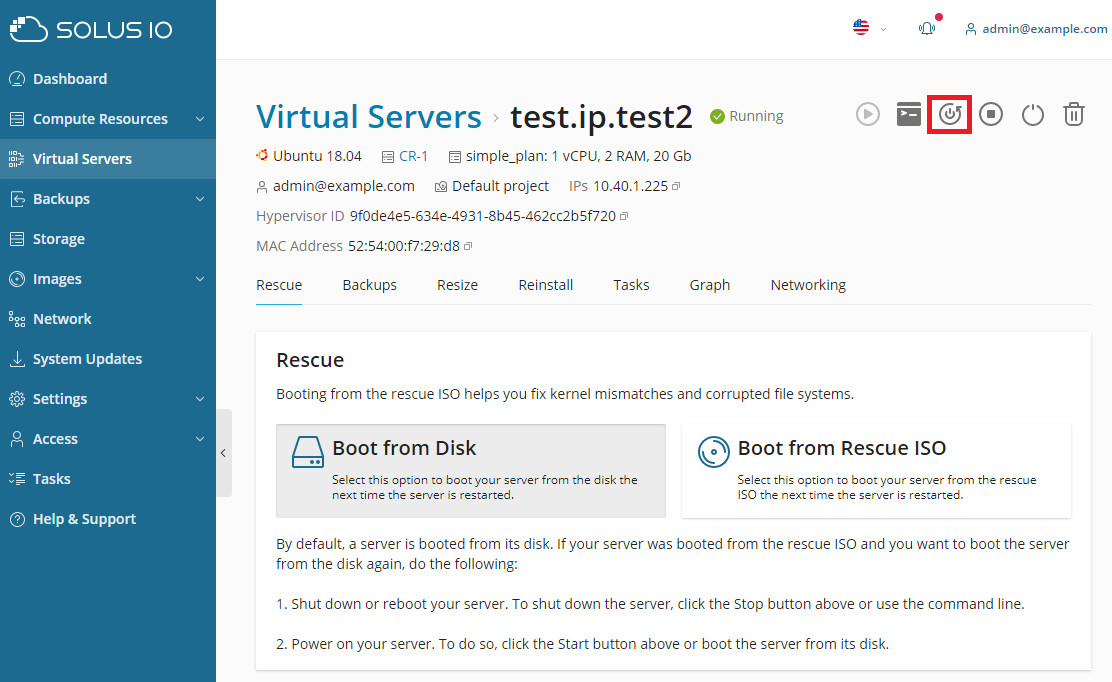
Task: Open the notifications bell icon
Action: click(x=927, y=29)
